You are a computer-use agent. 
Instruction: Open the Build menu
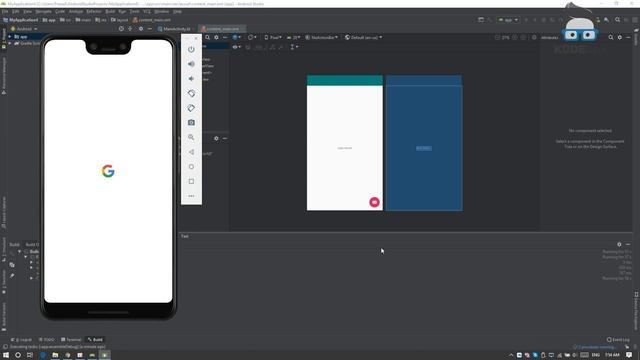tap(110, 11)
